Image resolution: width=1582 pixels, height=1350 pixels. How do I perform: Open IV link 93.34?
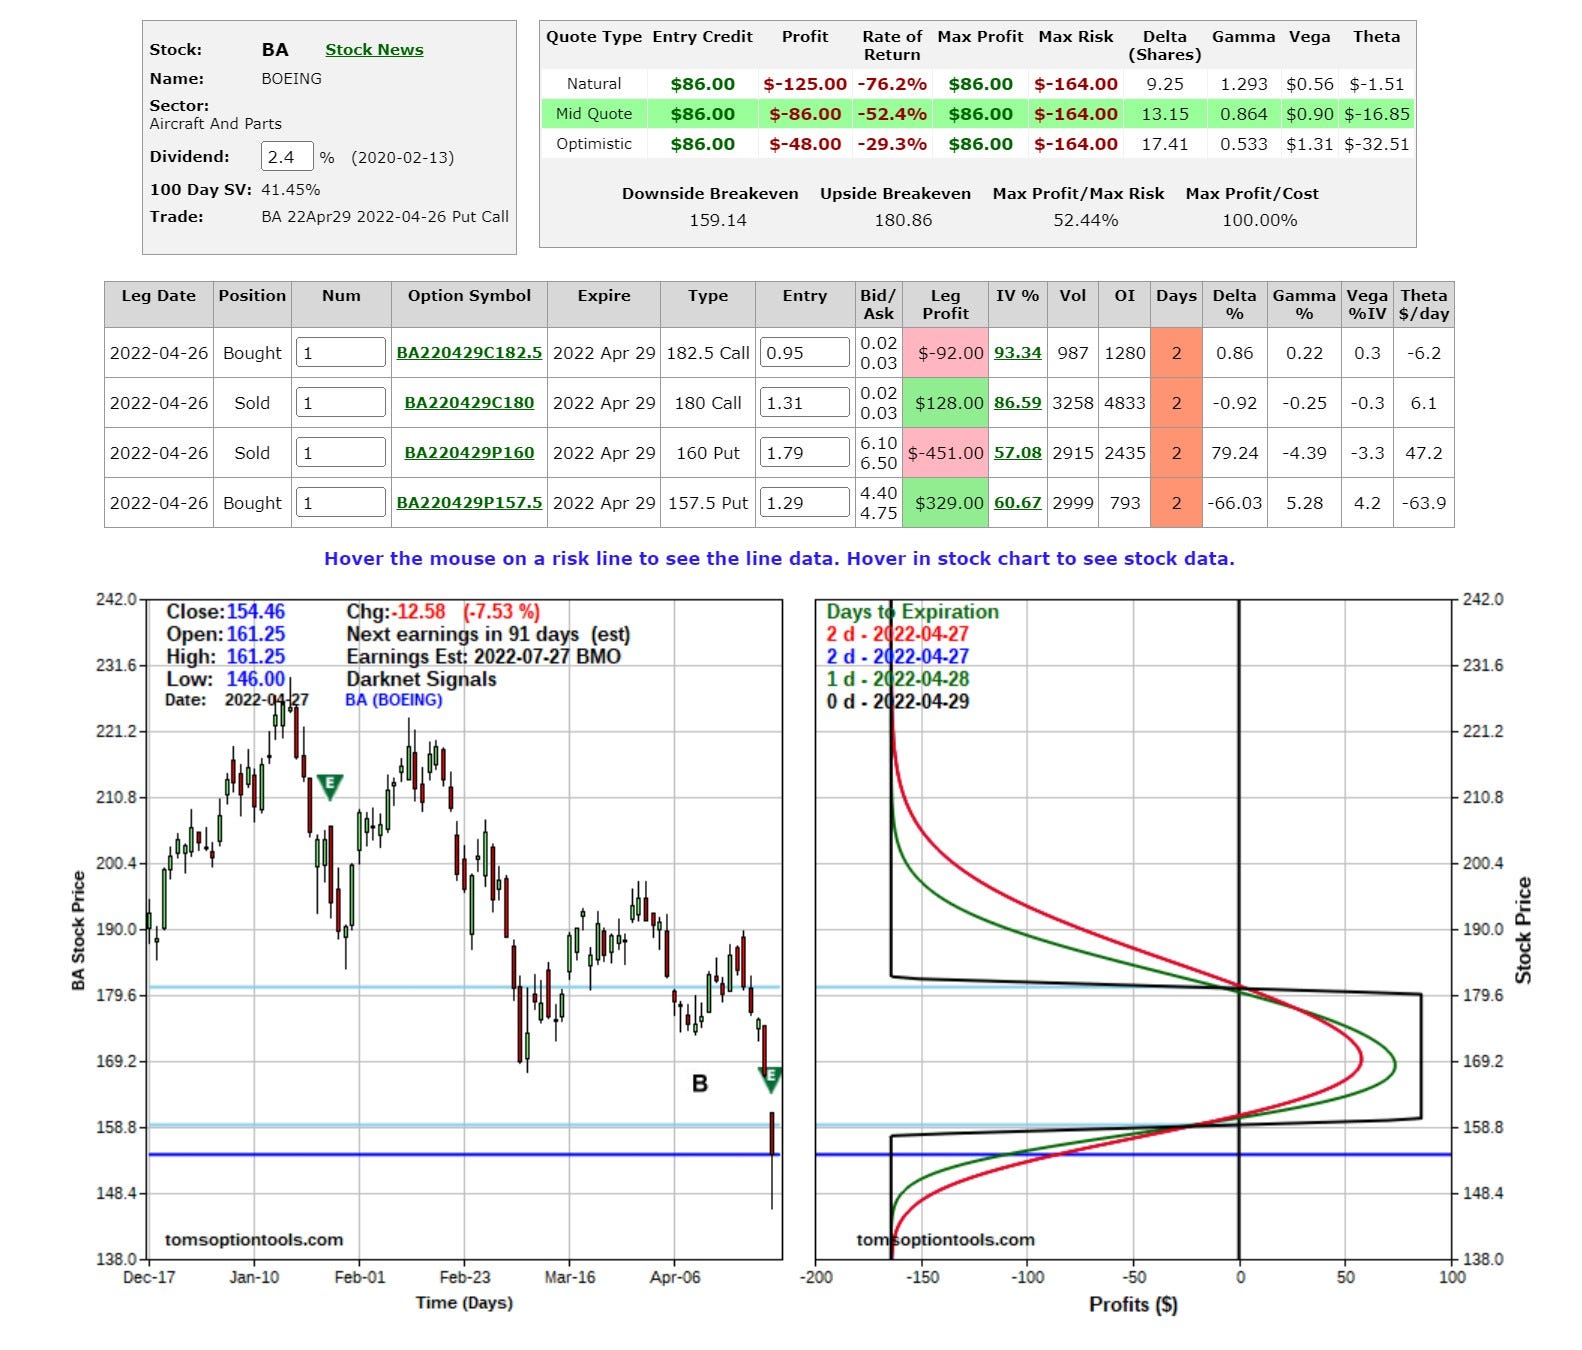pyautogui.click(x=1017, y=353)
